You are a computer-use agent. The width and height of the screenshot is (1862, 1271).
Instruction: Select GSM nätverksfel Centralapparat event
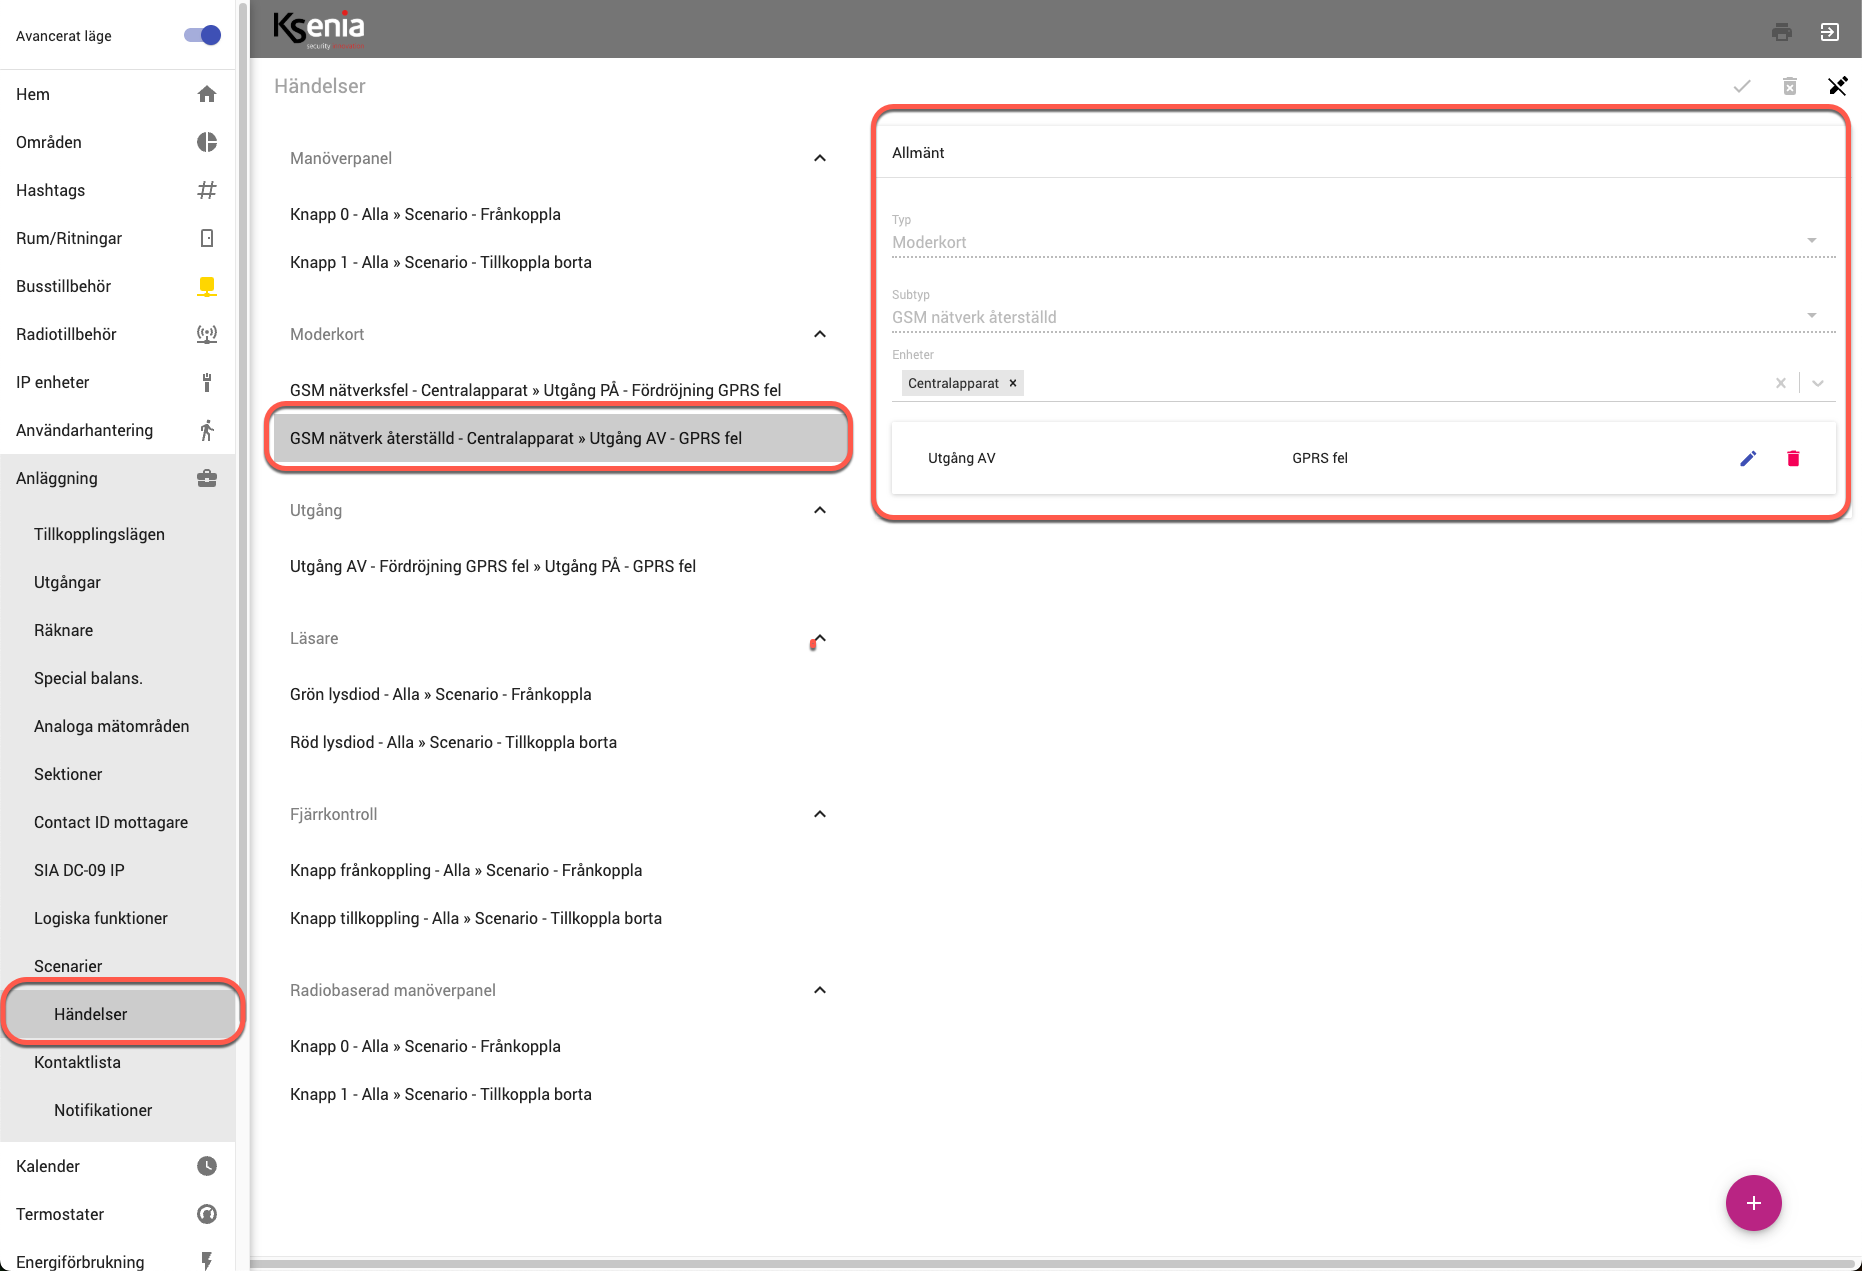pos(535,390)
